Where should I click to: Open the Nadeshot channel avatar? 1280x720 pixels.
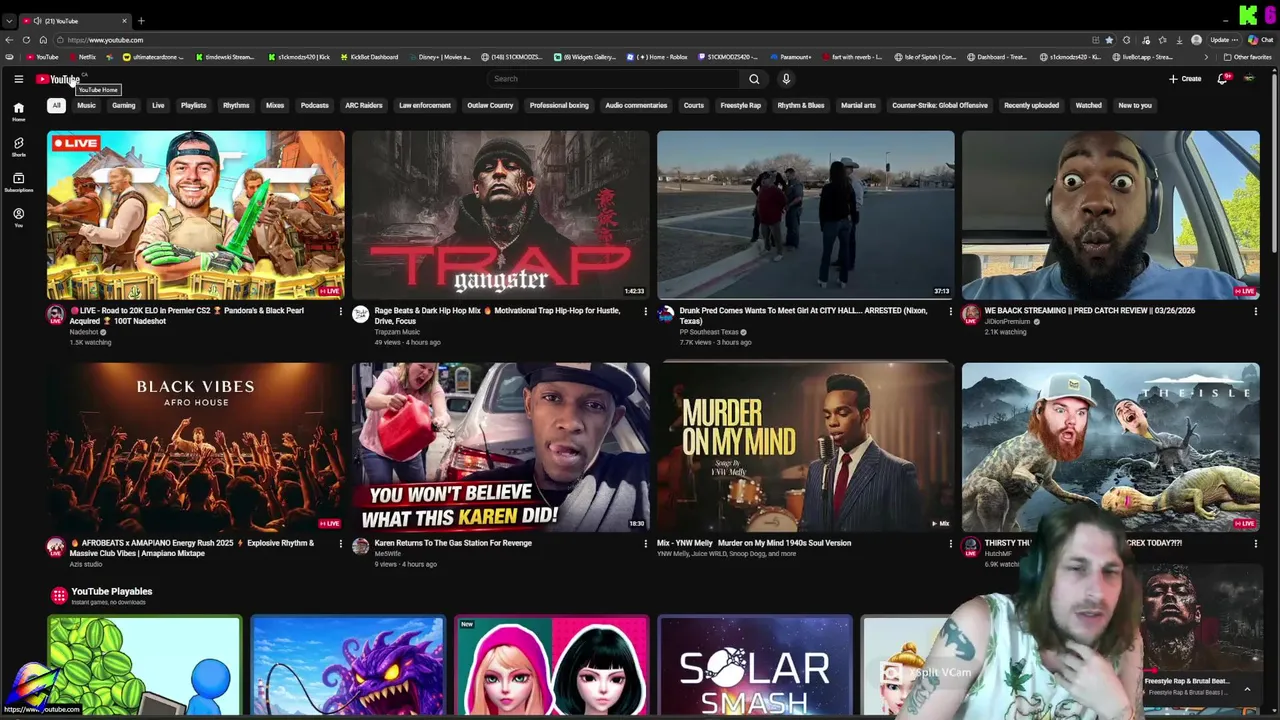[x=56, y=315]
